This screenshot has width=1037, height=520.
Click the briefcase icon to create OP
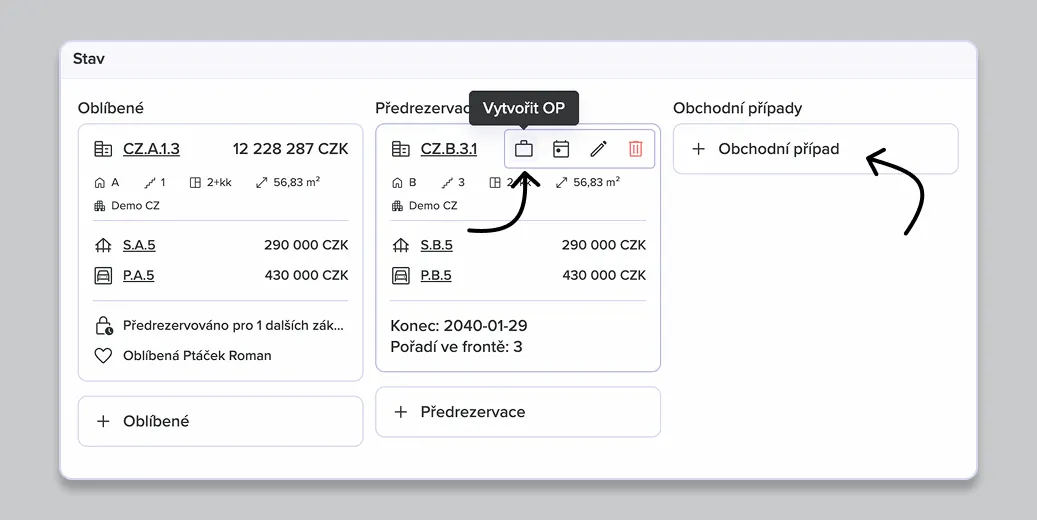pos(524,149)
